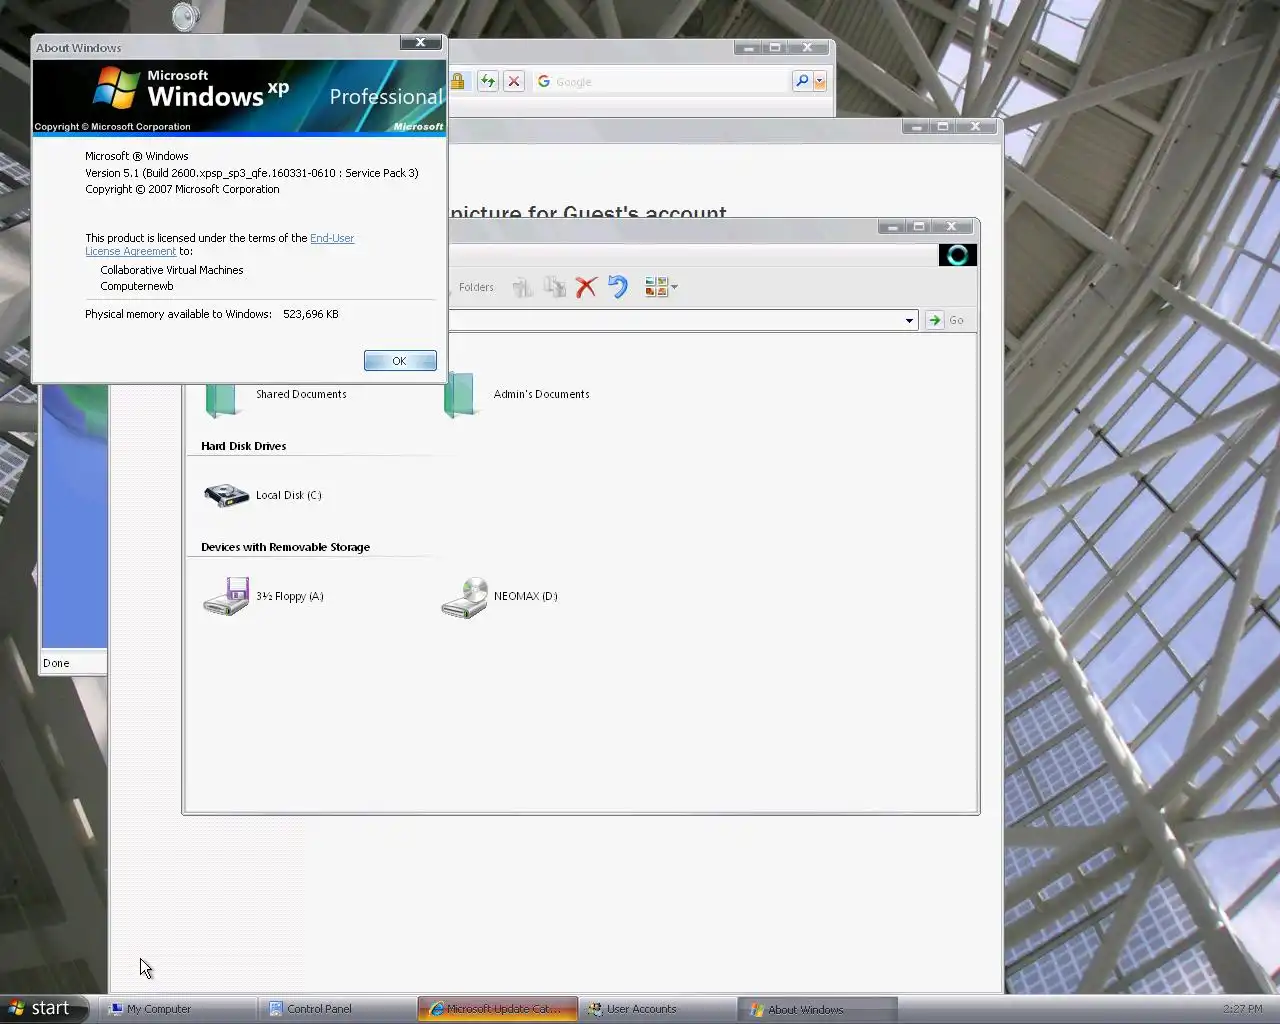The height and width of the screenshot is (1024, 1280).
Task: Close the My Computer window
Action: pos(952,227)
